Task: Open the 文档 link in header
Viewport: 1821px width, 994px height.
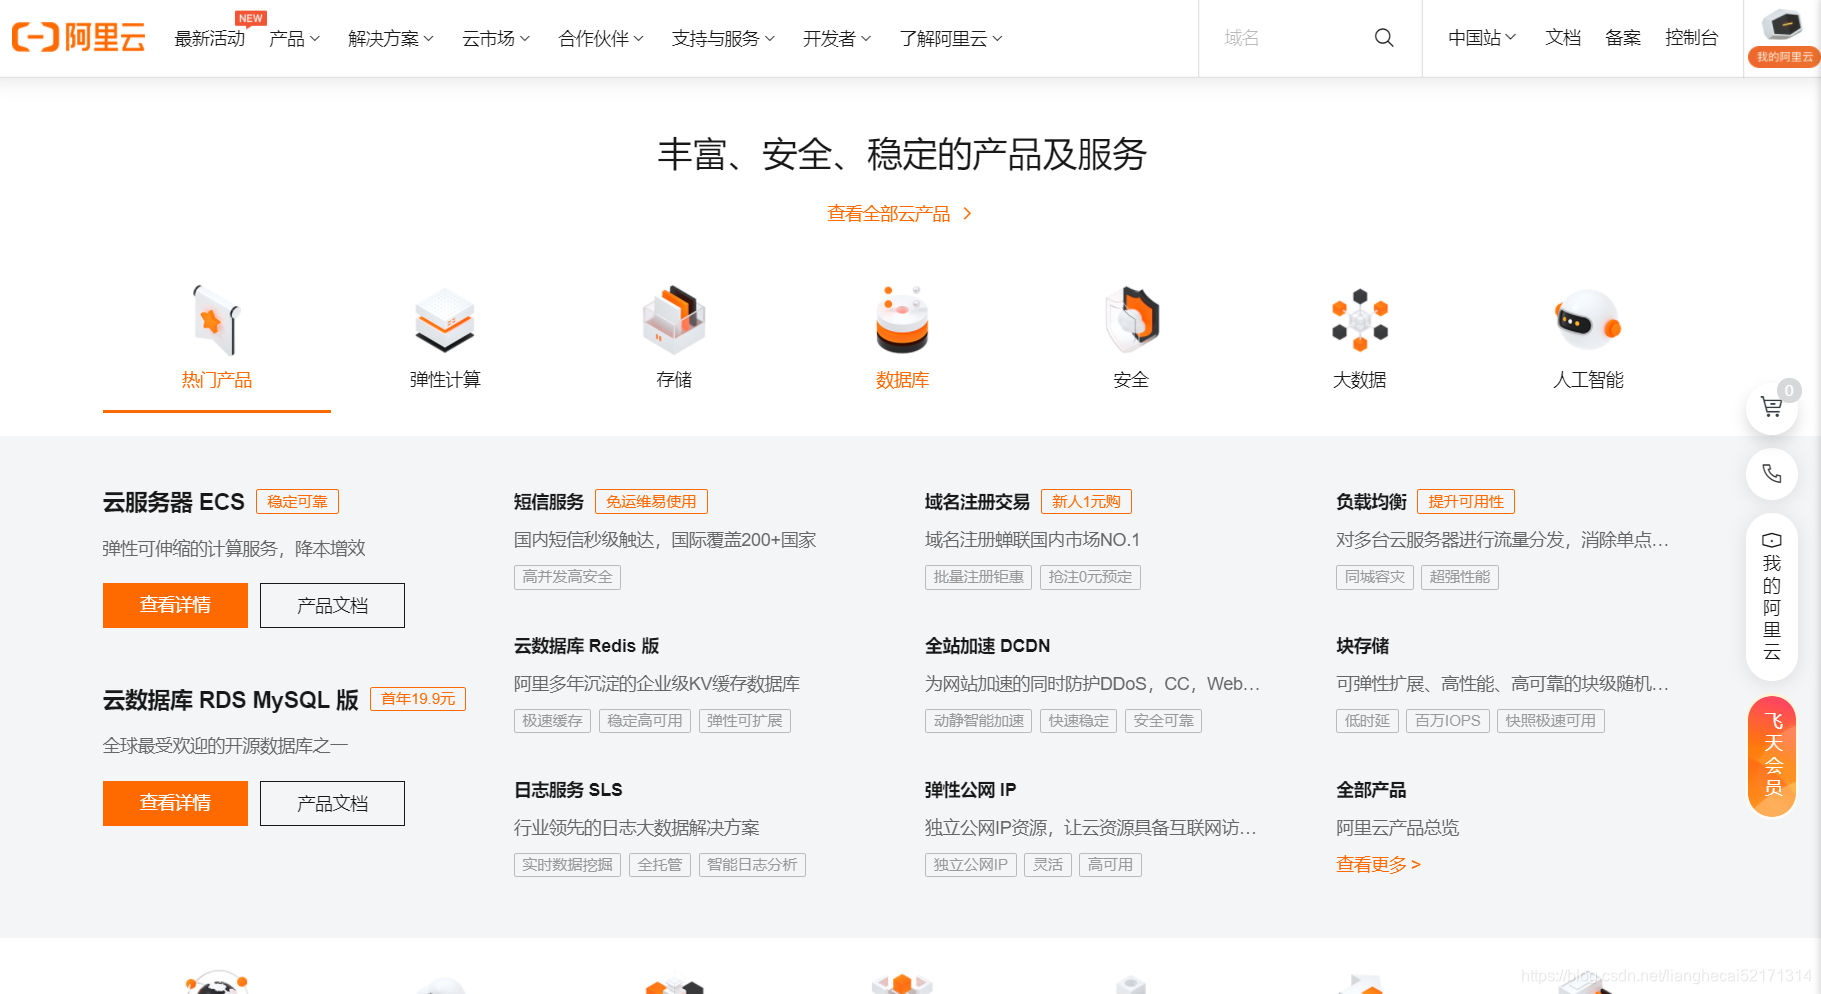Action: [1563, 38]
